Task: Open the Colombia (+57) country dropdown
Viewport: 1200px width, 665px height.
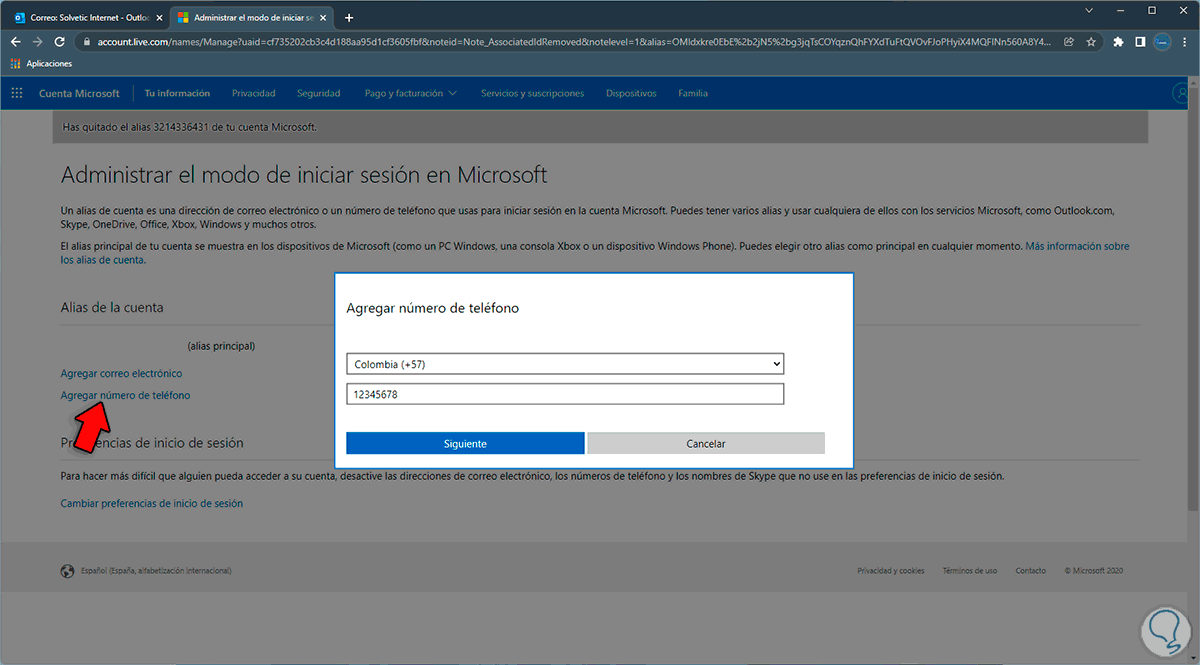Action: (565, 364)
